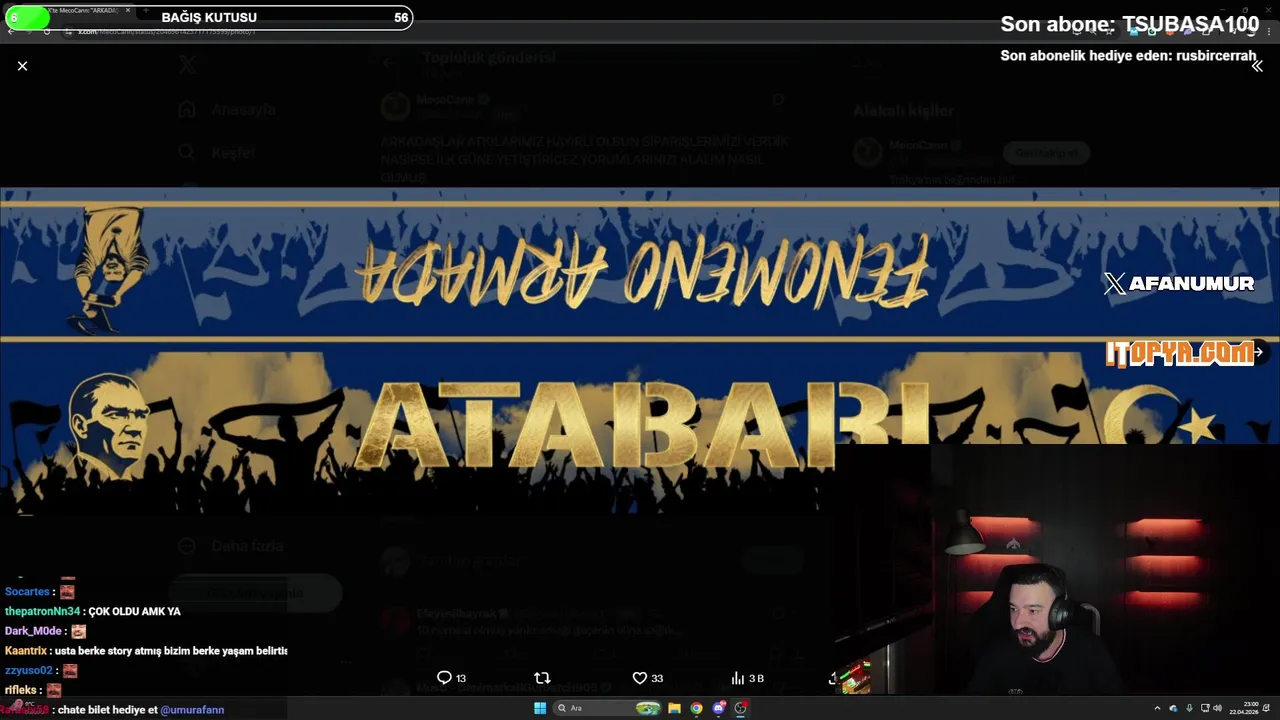Open the view count stats showing 3 B

click(x=747, y=678)
